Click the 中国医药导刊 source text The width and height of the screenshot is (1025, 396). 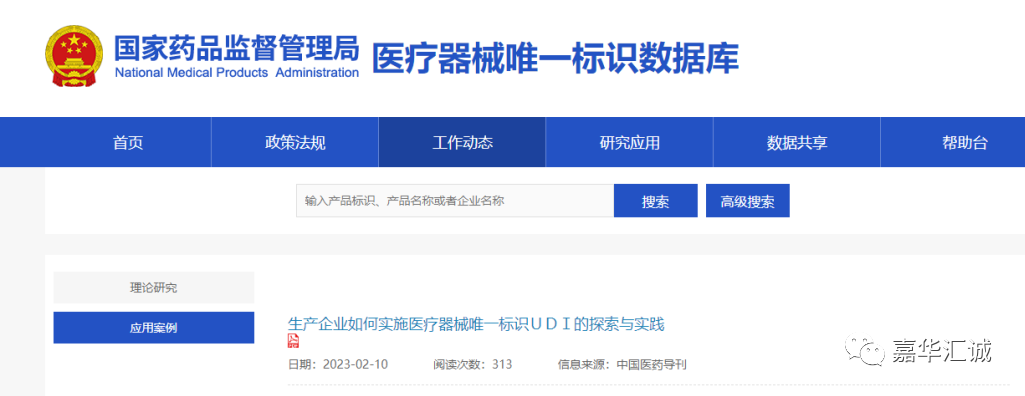click(651, 365)
